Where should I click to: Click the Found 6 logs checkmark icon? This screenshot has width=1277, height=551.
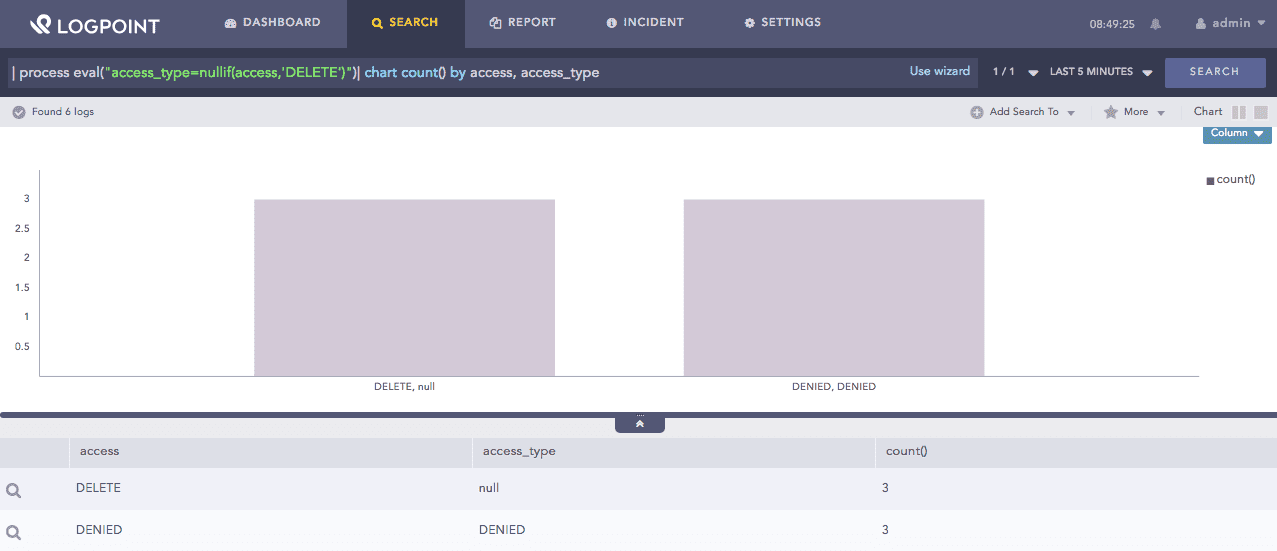[18, 112]
